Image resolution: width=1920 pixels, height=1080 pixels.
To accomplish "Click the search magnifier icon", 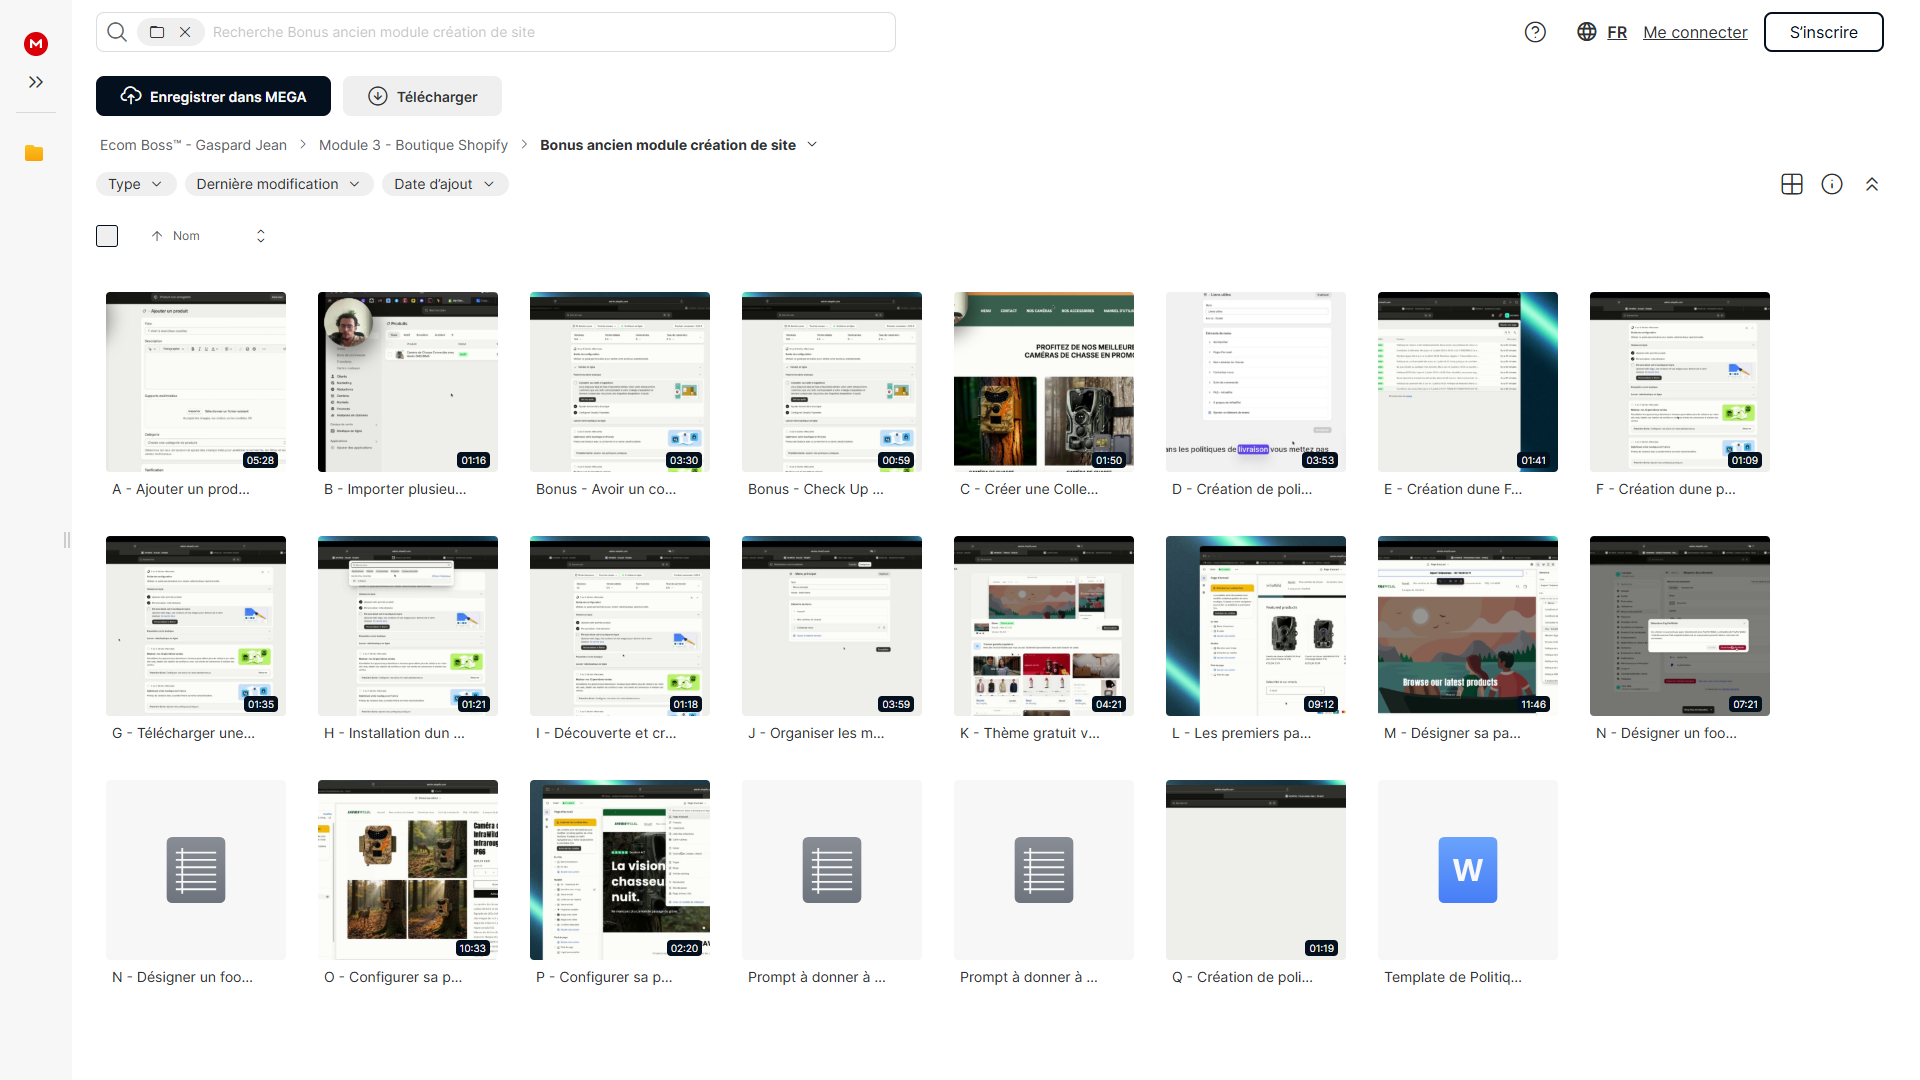I will [117, 32].
